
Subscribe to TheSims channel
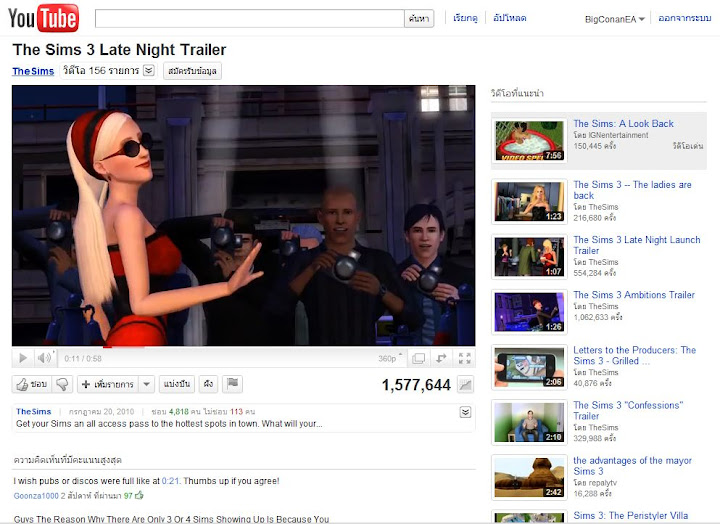pos(192,71)
